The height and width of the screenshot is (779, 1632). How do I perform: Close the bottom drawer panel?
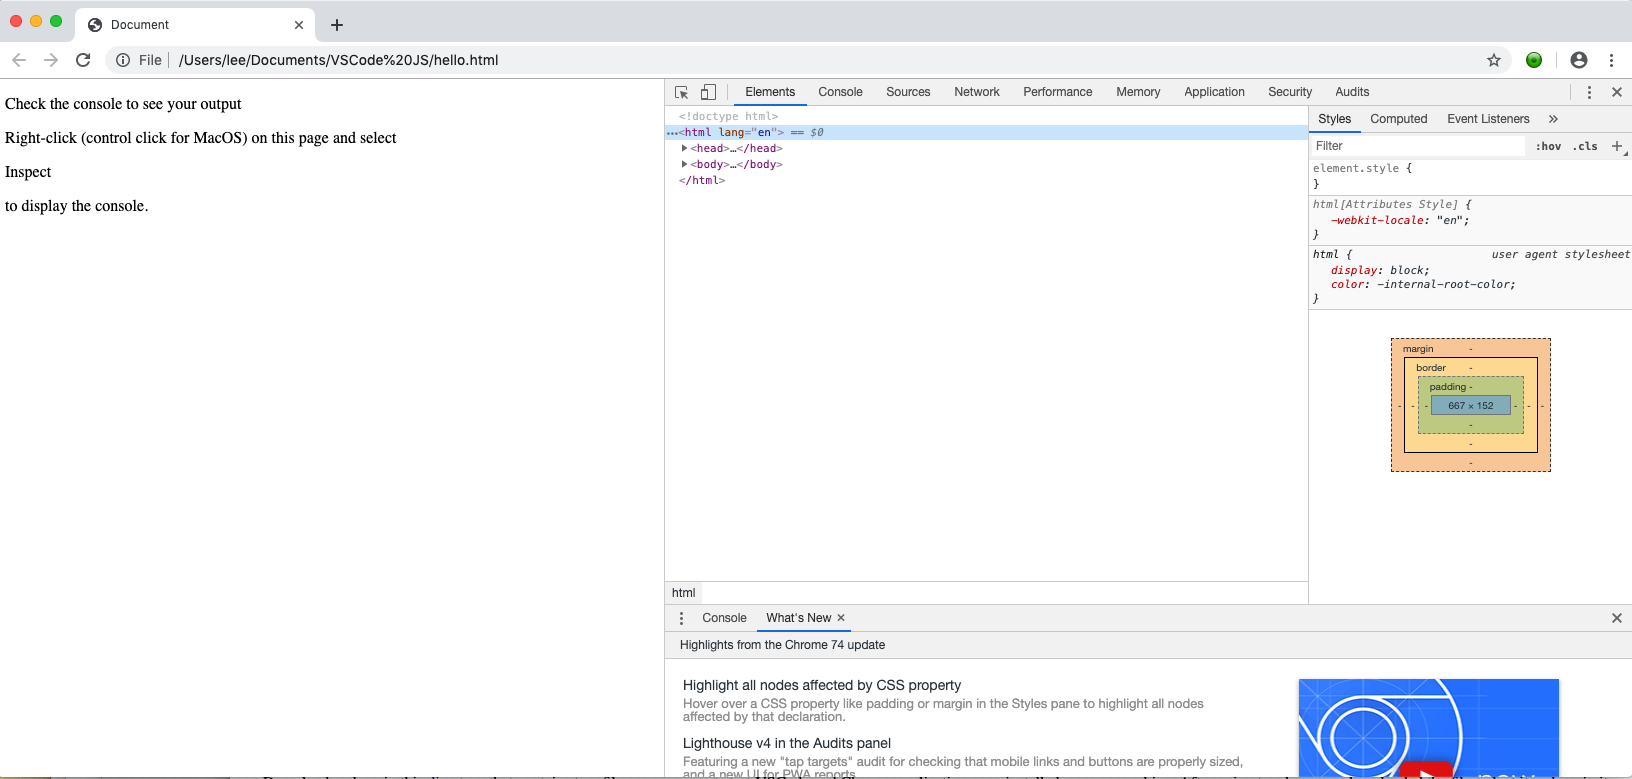[x=1617, y=618]
